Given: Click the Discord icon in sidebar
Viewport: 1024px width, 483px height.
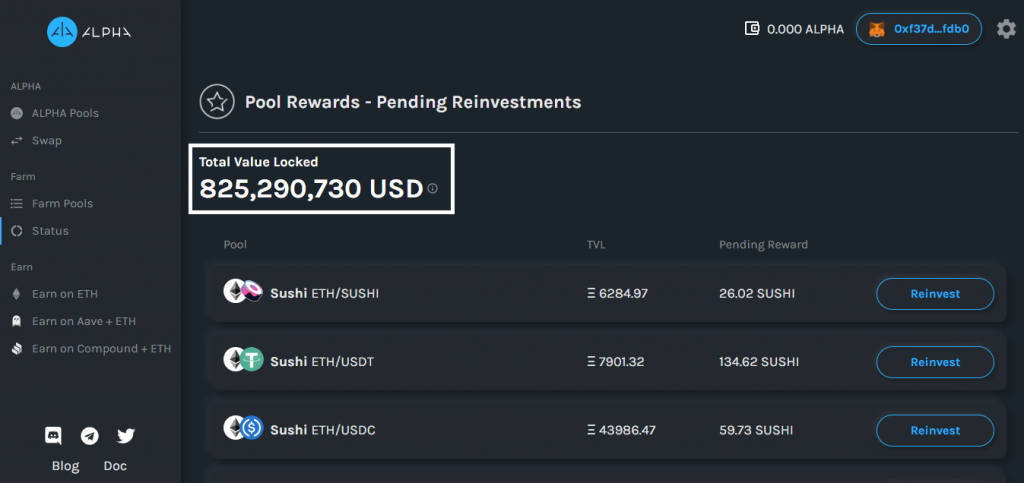Looking at the screenshot, I should (54, 436).
